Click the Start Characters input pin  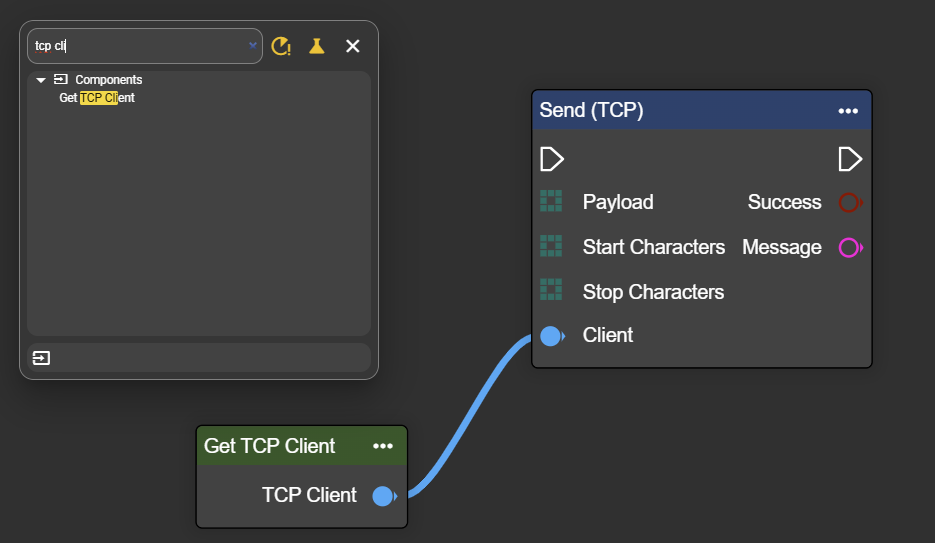click(x=550, y=247)
